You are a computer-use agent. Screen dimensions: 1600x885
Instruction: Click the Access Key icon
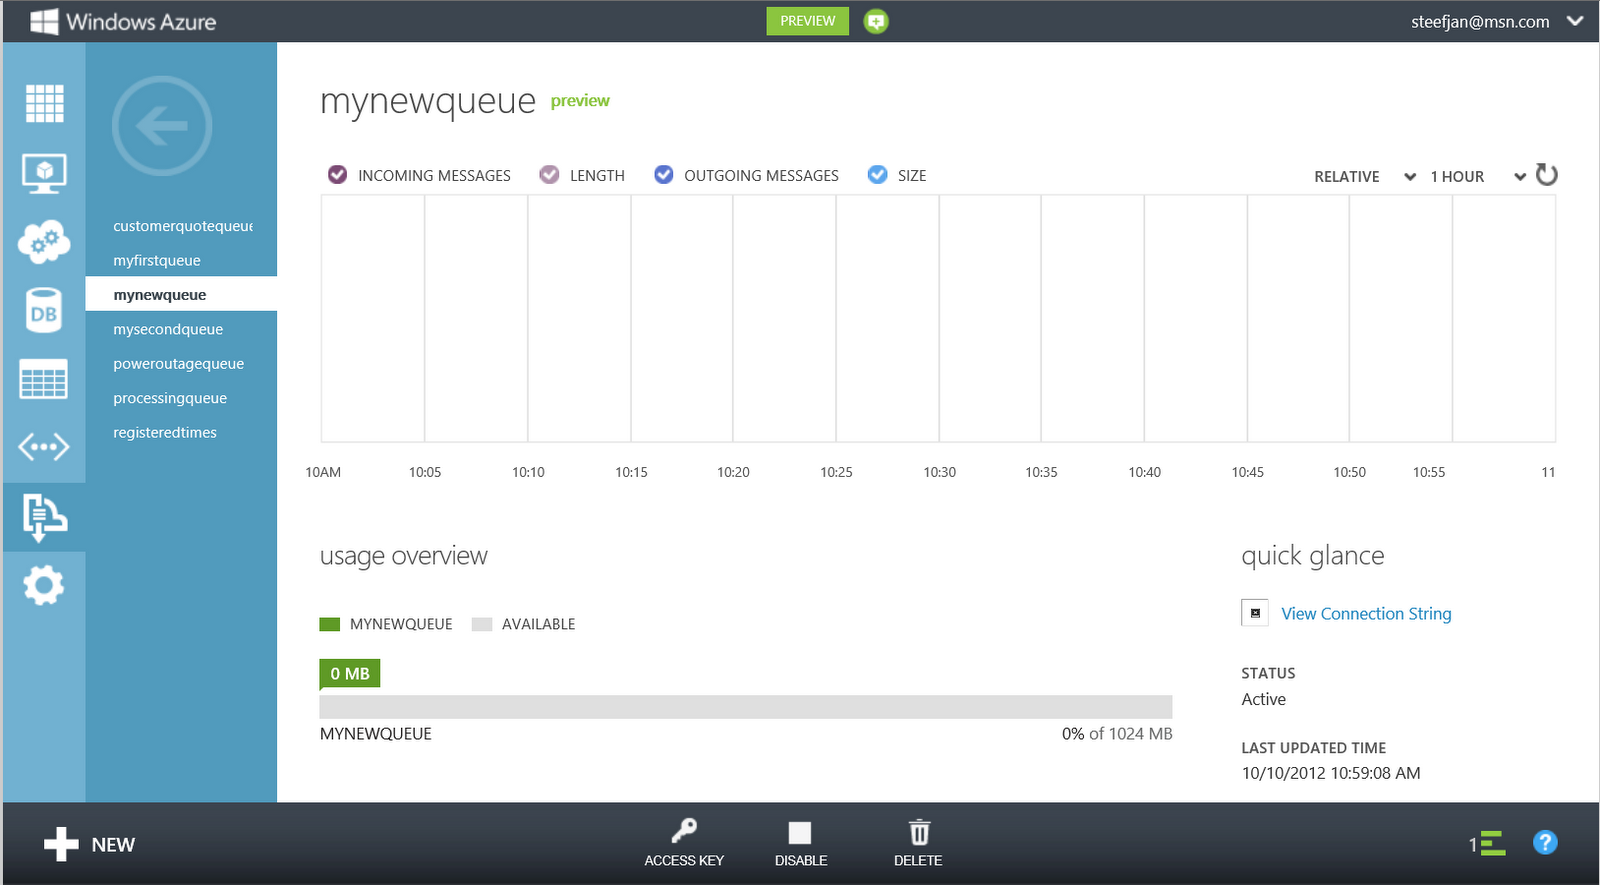[684, 830]
